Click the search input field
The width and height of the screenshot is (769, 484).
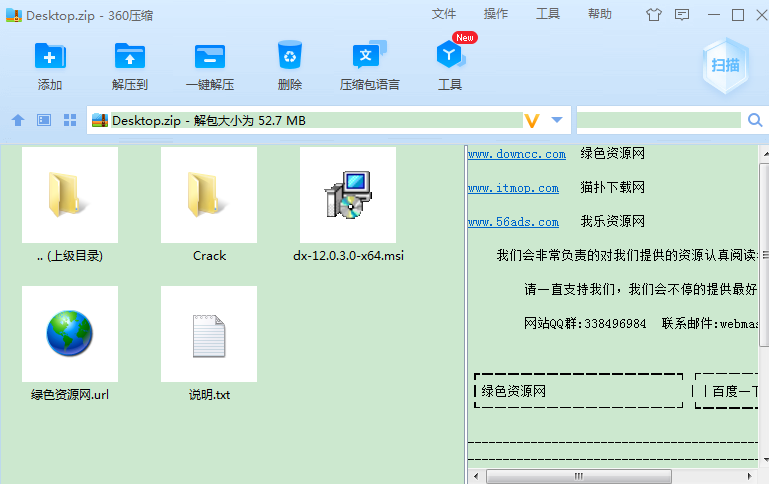point(659,120)
